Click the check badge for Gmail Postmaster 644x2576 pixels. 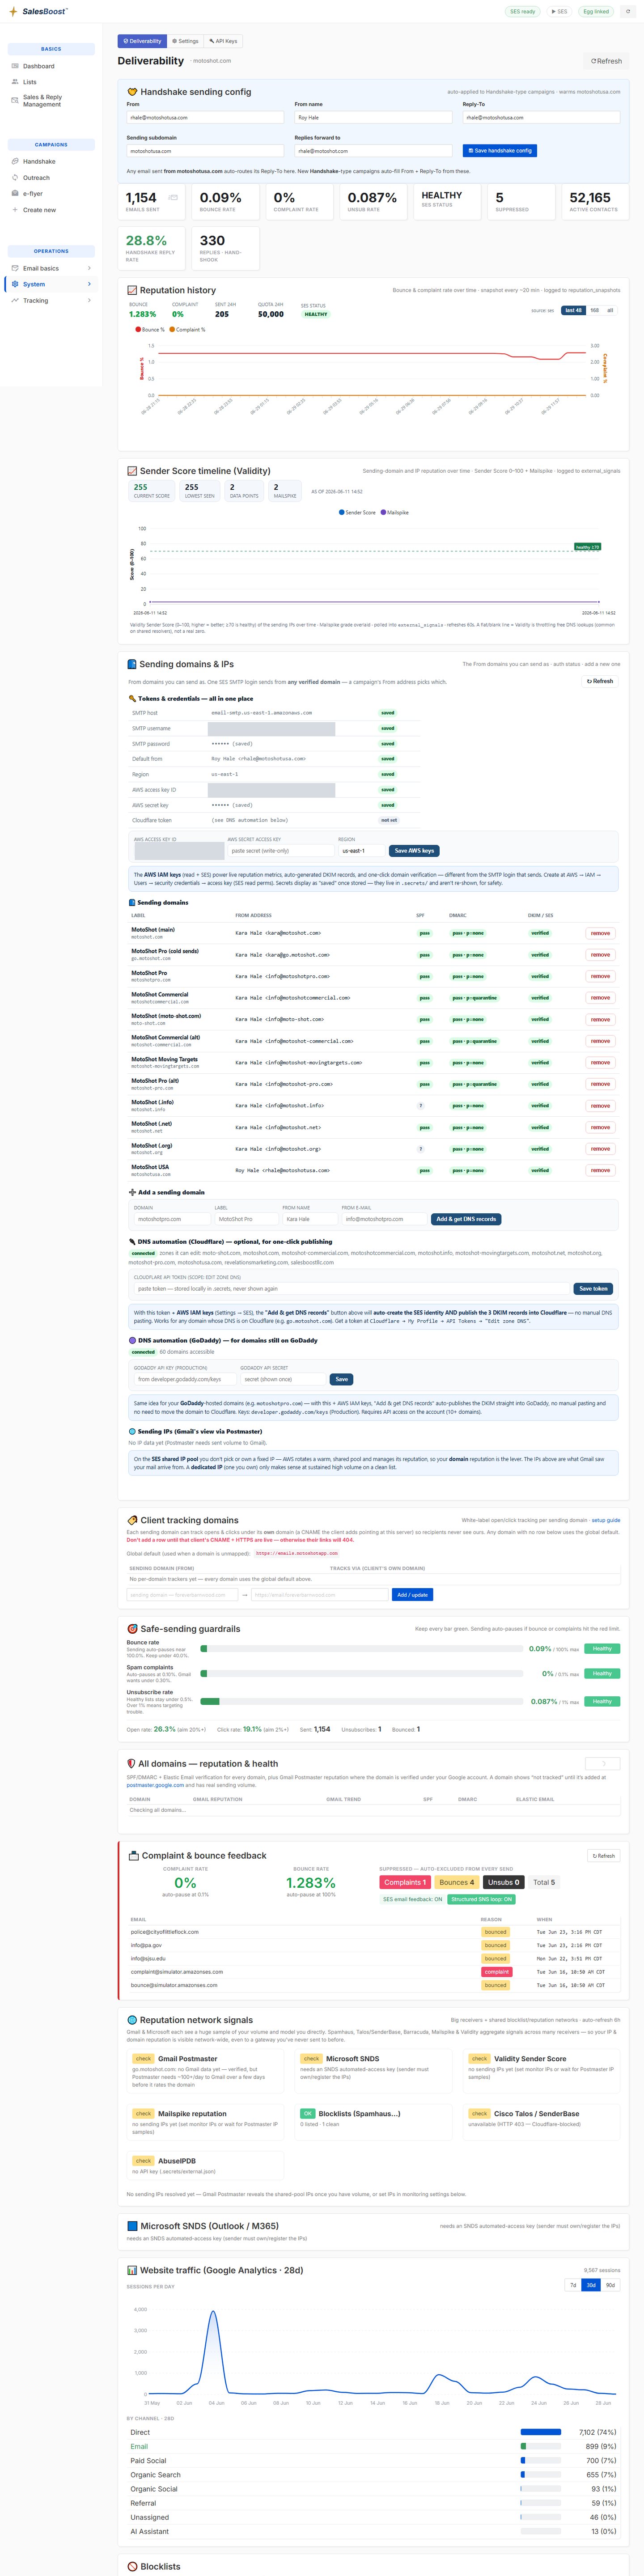(143, 2059)
